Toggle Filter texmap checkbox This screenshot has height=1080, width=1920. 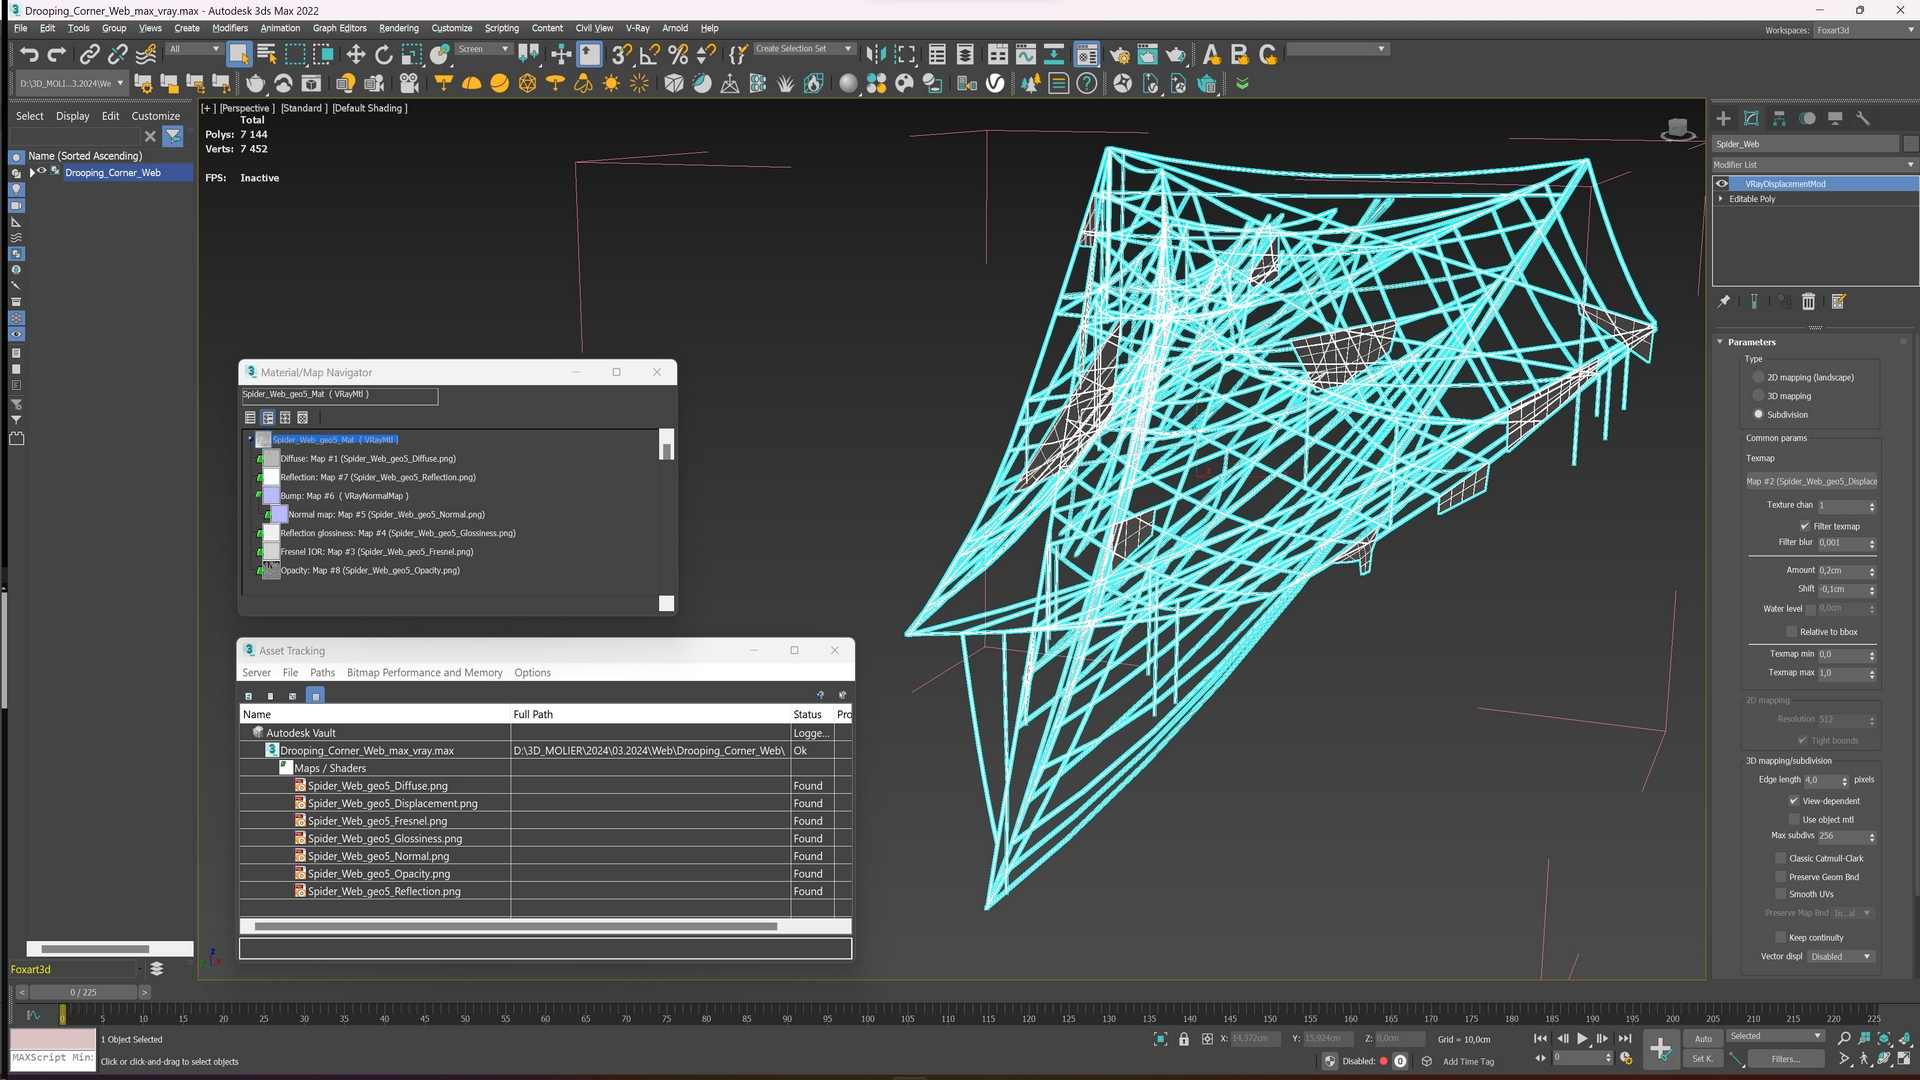1805,526
